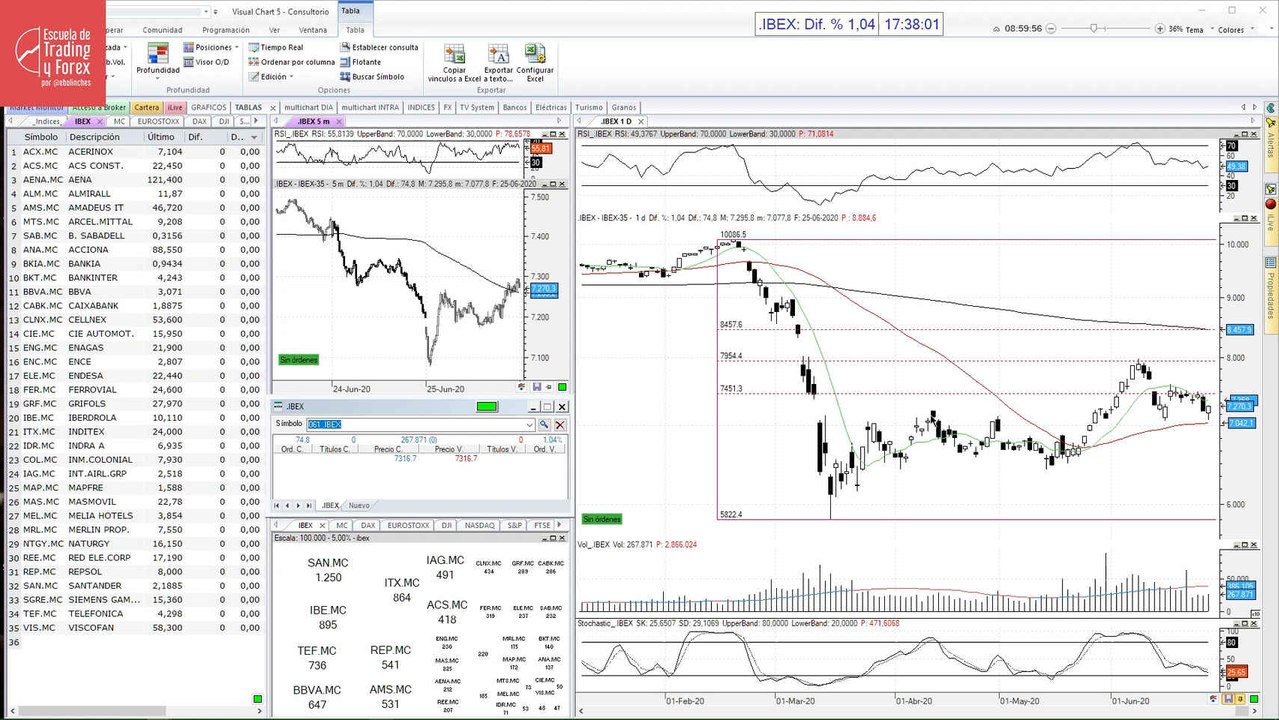
Task: Click the SAN.MC heatmap tile
Action: click(328, 570)
